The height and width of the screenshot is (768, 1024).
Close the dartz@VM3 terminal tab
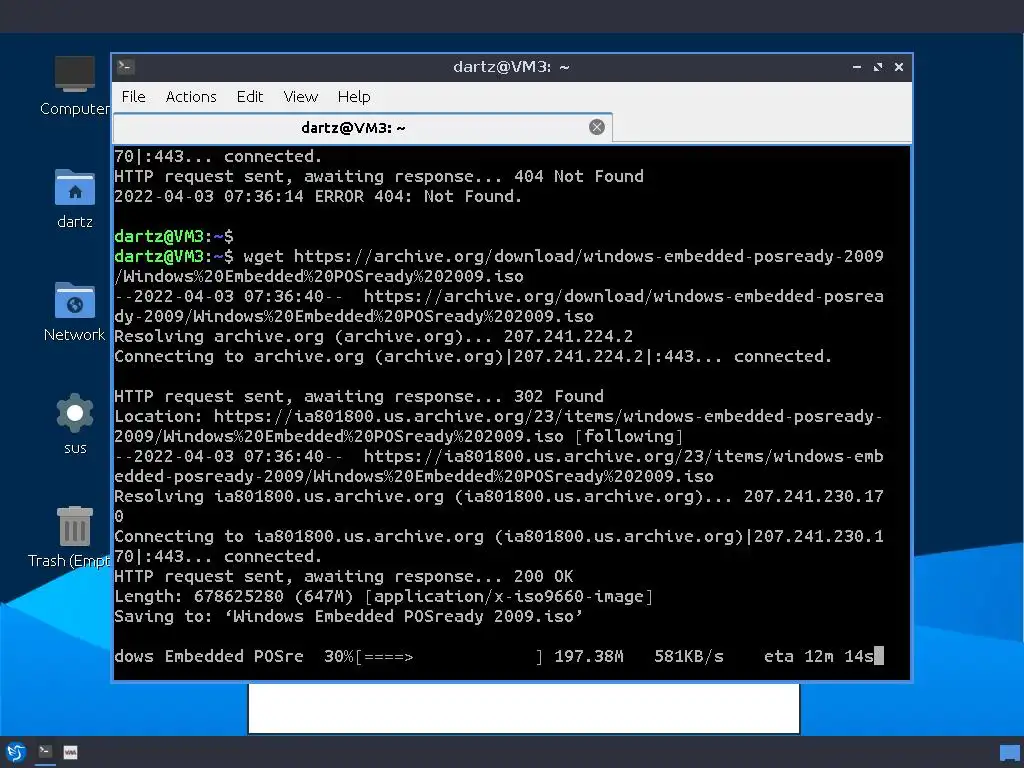[x=596, y=127]
